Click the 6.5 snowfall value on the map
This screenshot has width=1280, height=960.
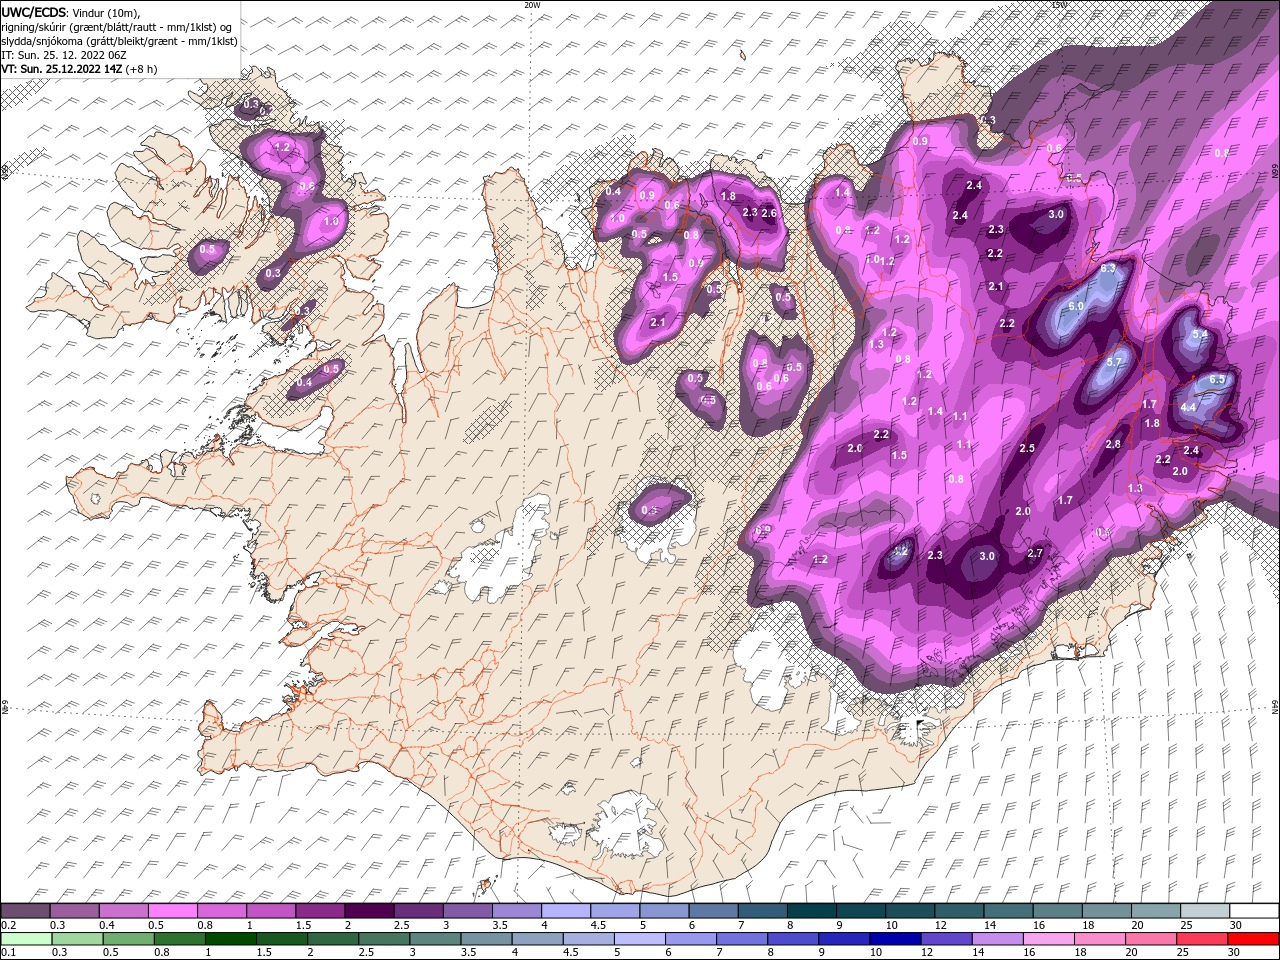1217,380
